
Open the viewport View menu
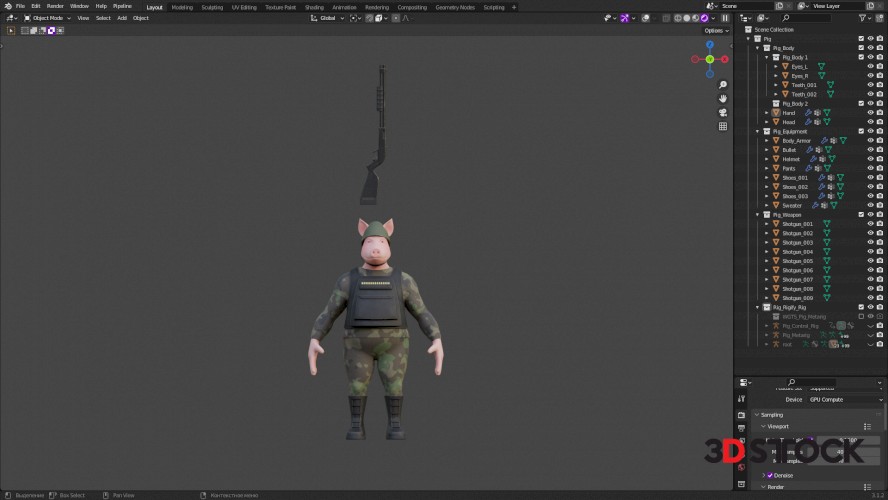point(83,18)
